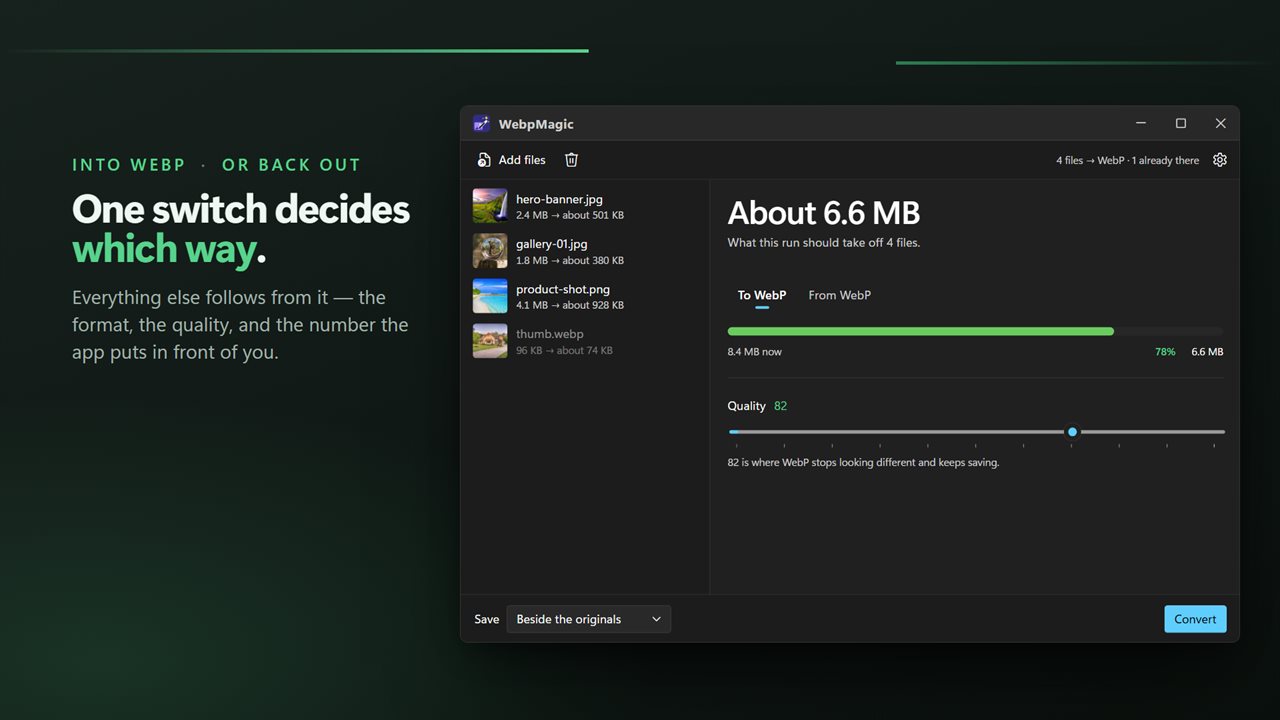Click the product-shot.png file name
Screen dimensions: 1280x720
(x=563, y=289)
